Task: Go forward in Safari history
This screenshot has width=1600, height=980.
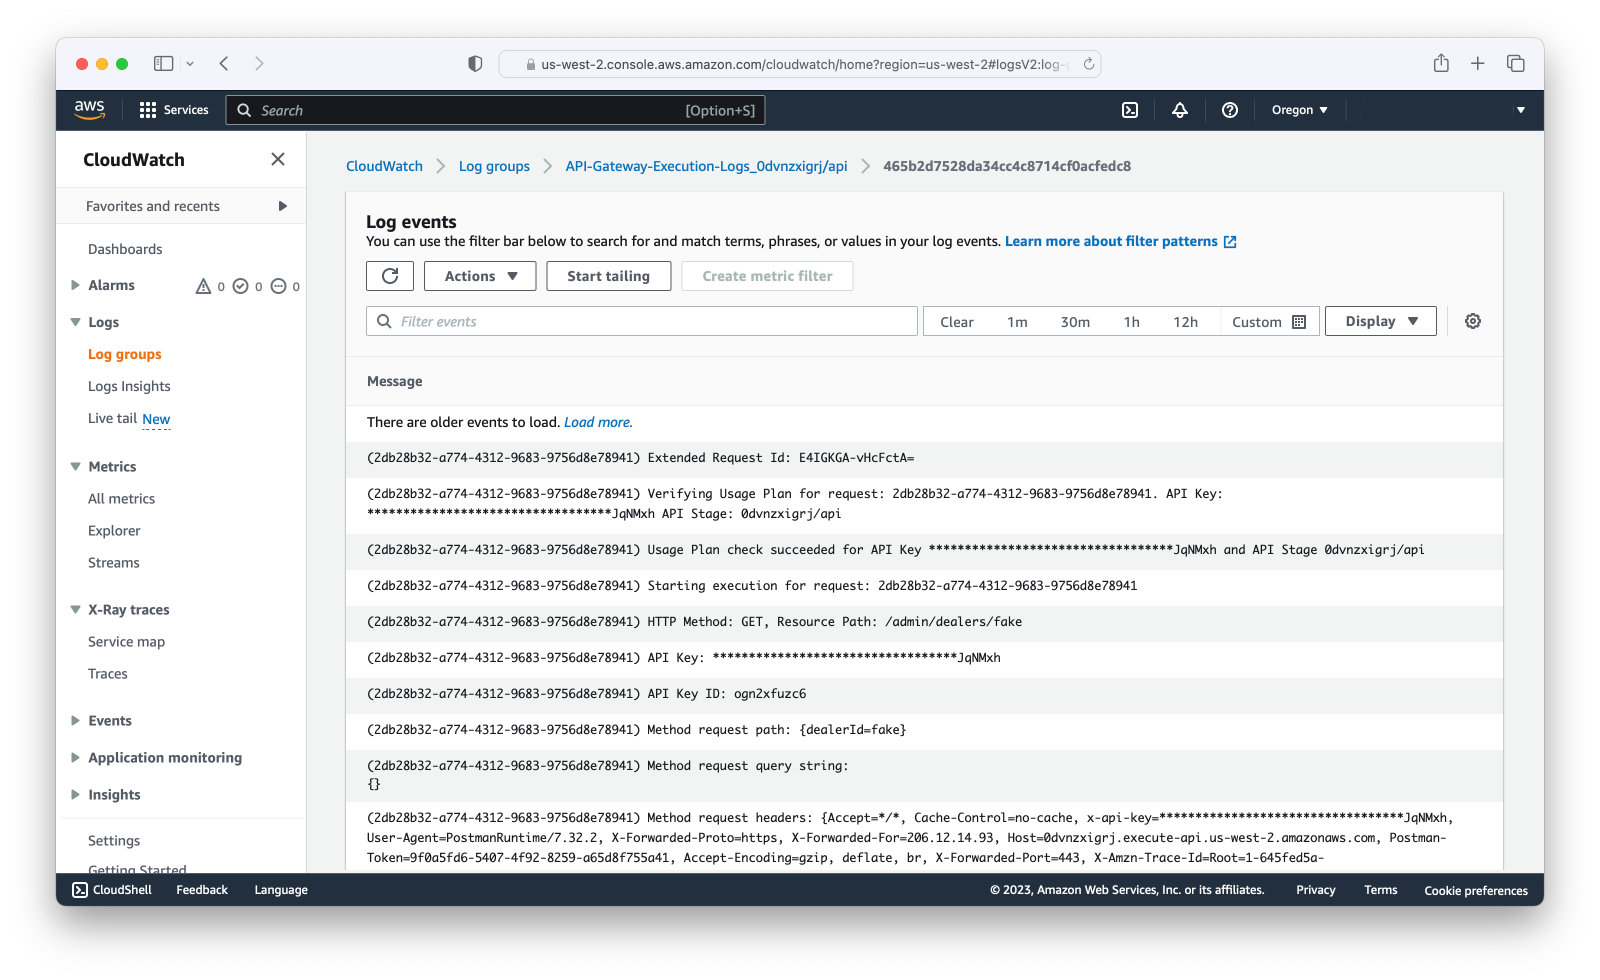Action: [x=259, y=63]
